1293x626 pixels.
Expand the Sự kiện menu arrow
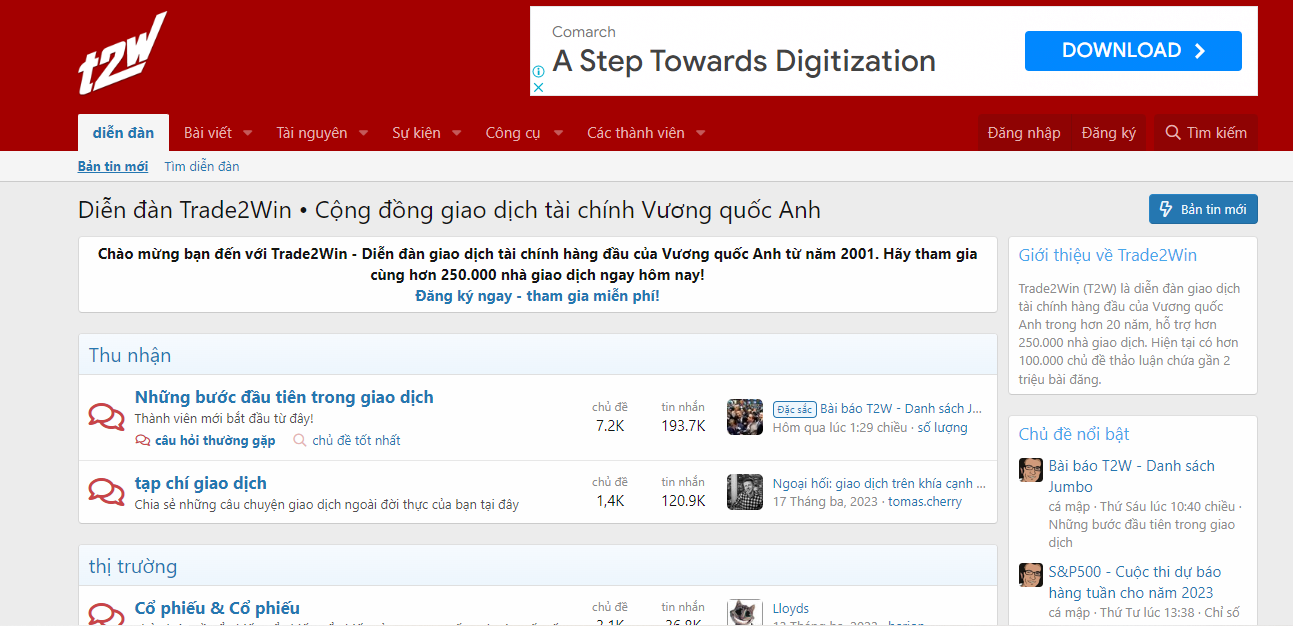456,133
